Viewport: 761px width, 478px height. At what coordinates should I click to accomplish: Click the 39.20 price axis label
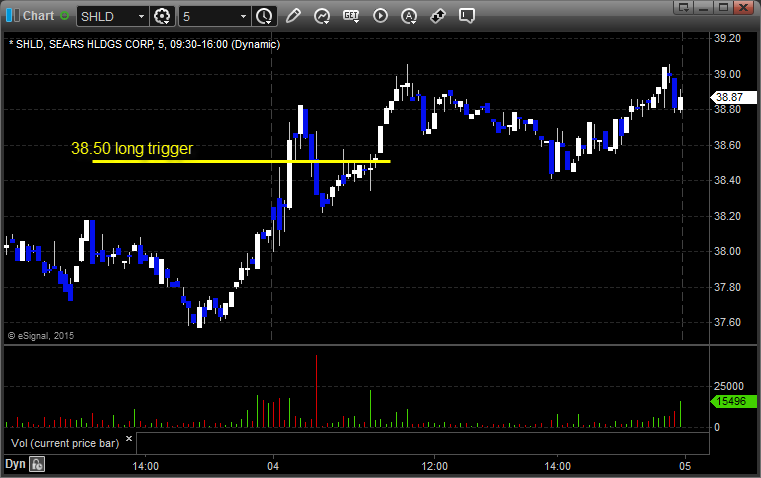tap(727, 38)
